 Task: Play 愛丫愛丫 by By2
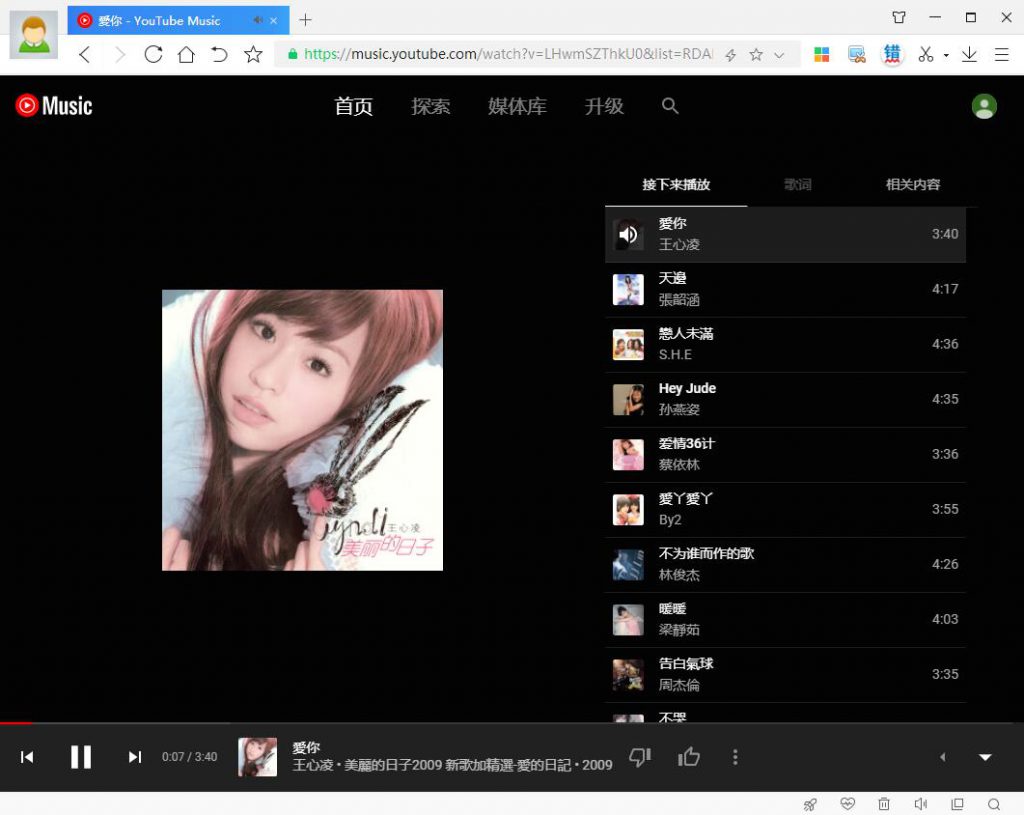click(785, 509)
